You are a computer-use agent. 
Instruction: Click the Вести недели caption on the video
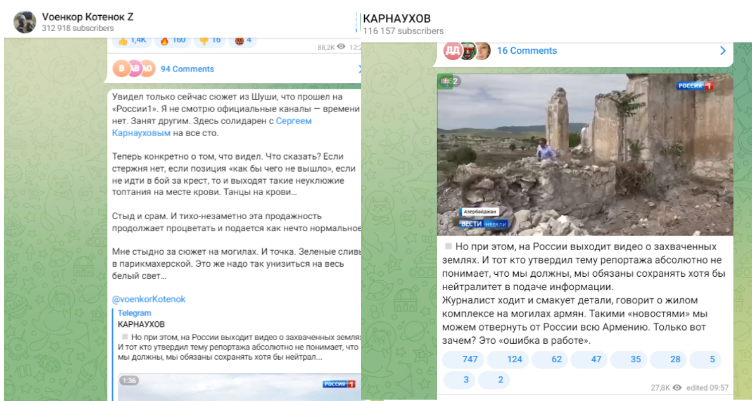pos(484,224)
